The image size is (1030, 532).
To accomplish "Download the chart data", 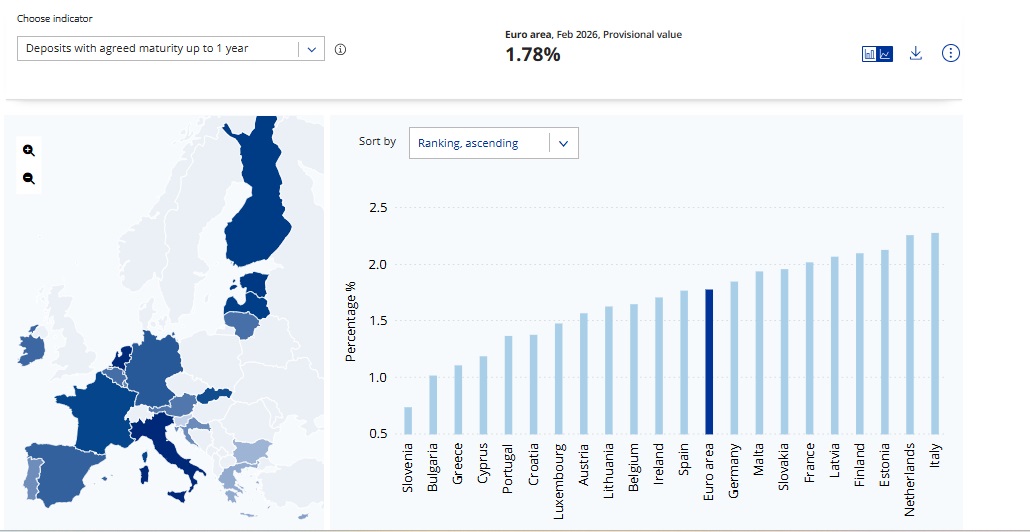I will (x=915, y=53).
